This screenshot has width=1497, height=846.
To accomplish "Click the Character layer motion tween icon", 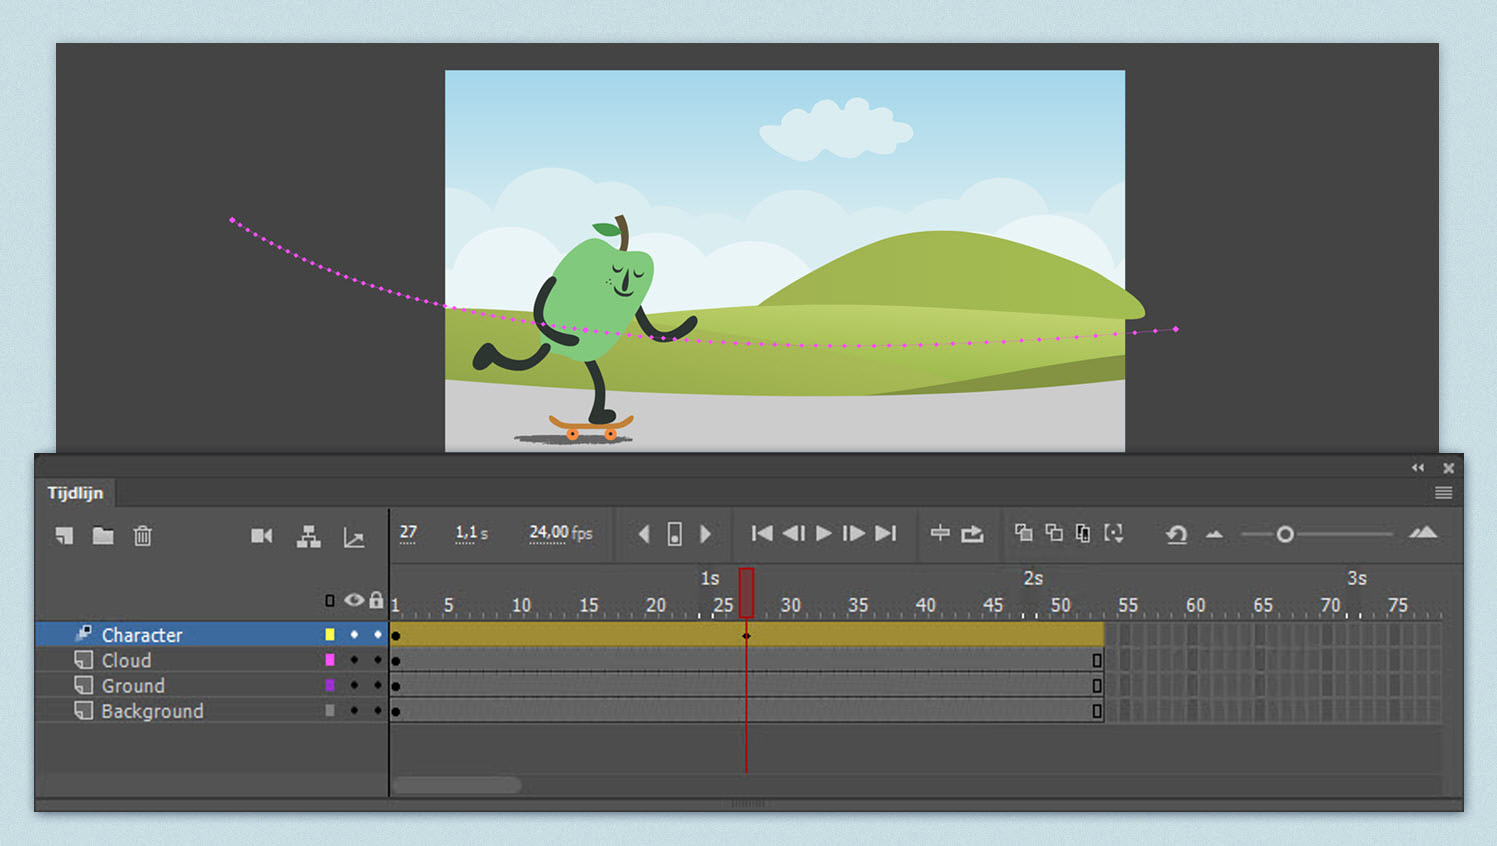I will point(84,633).
